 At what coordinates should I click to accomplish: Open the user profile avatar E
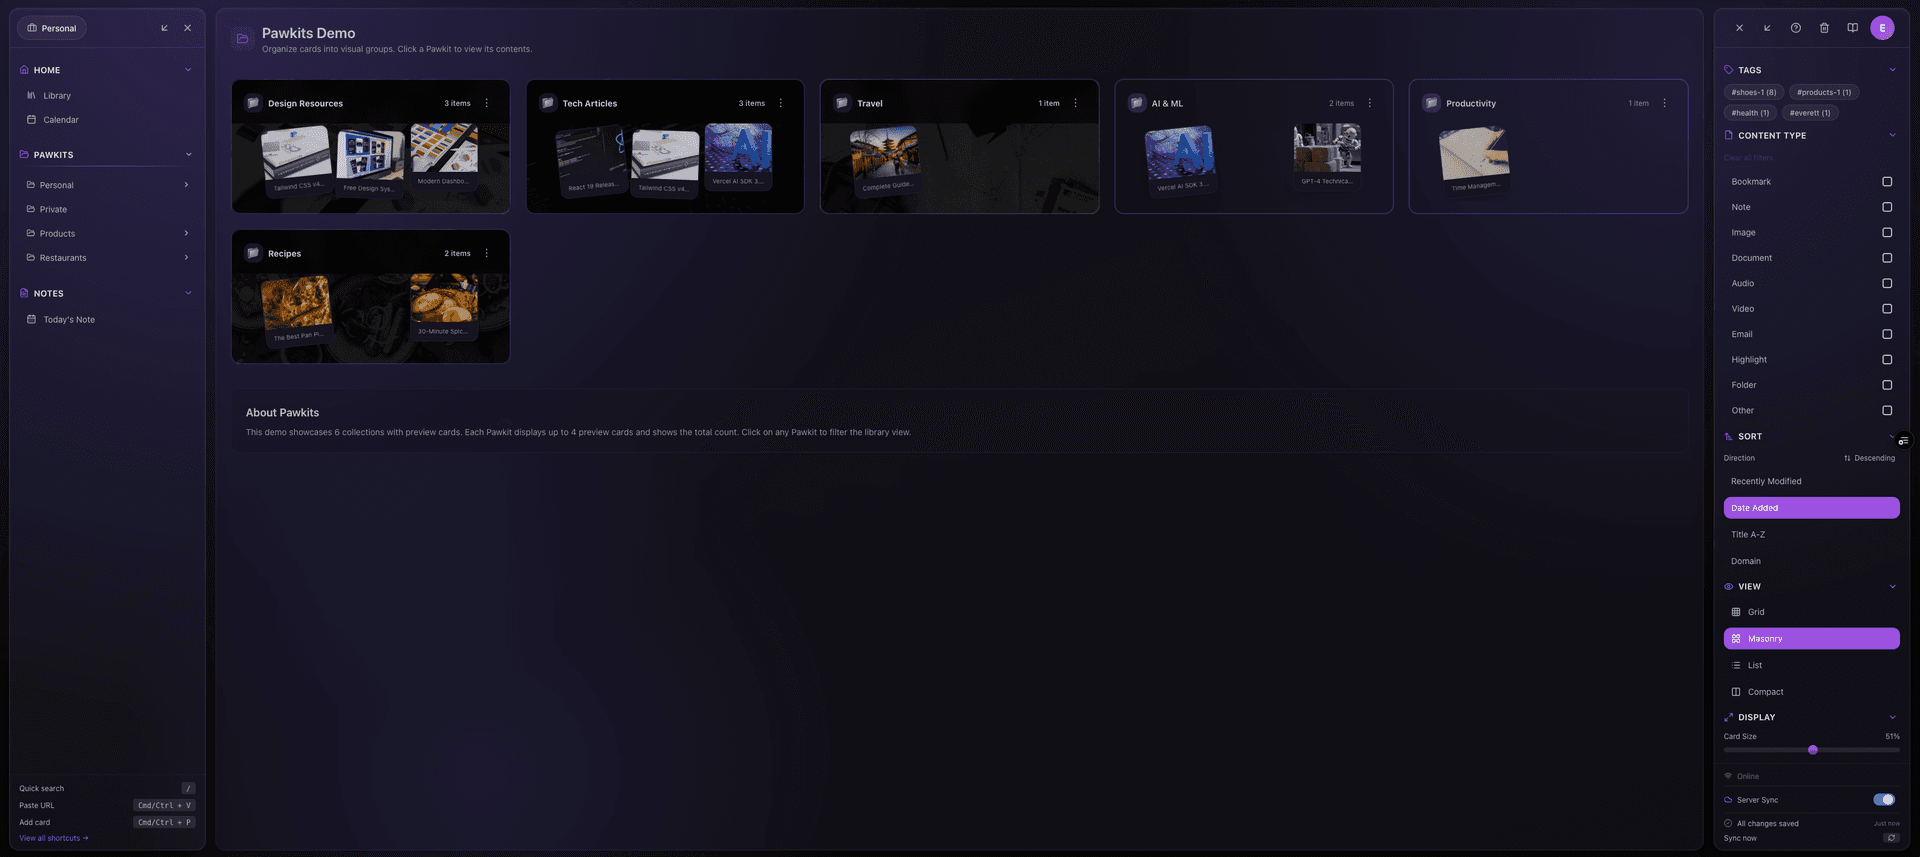[x=1882, y=28]
